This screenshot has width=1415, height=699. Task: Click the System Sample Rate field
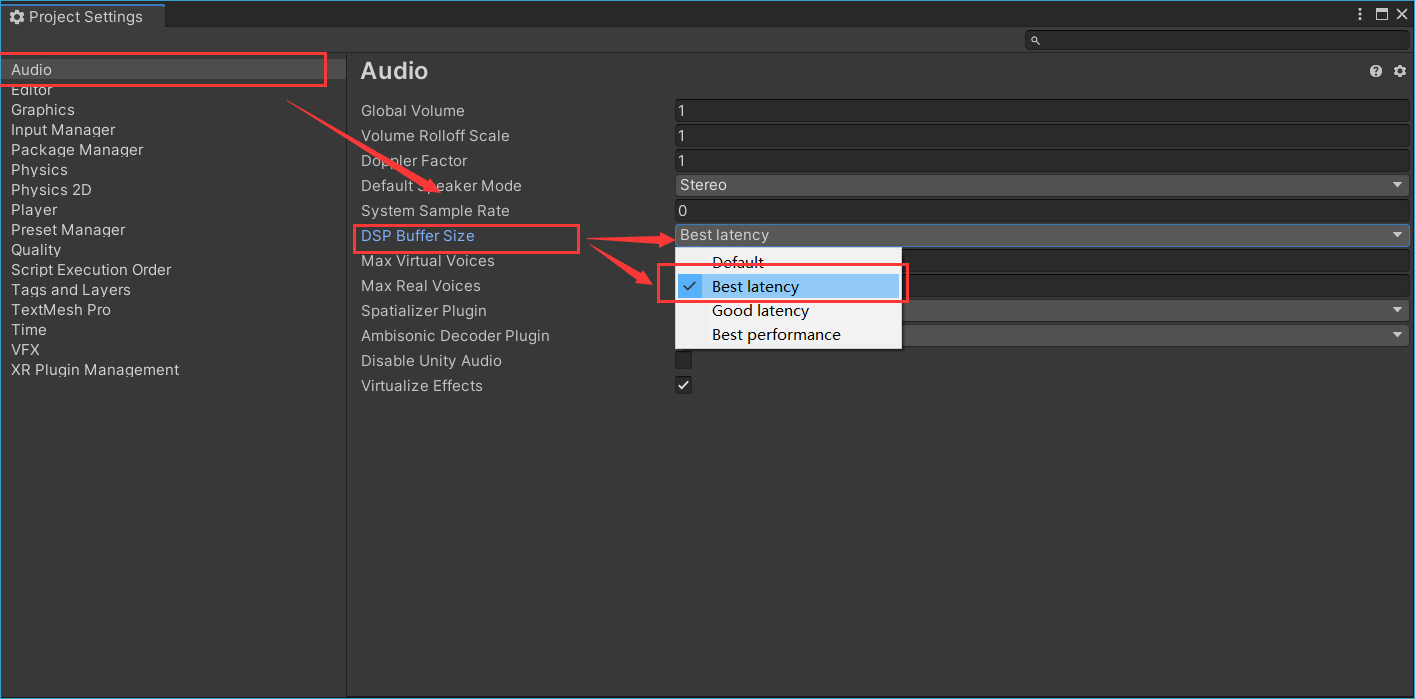click(1040, 210)
